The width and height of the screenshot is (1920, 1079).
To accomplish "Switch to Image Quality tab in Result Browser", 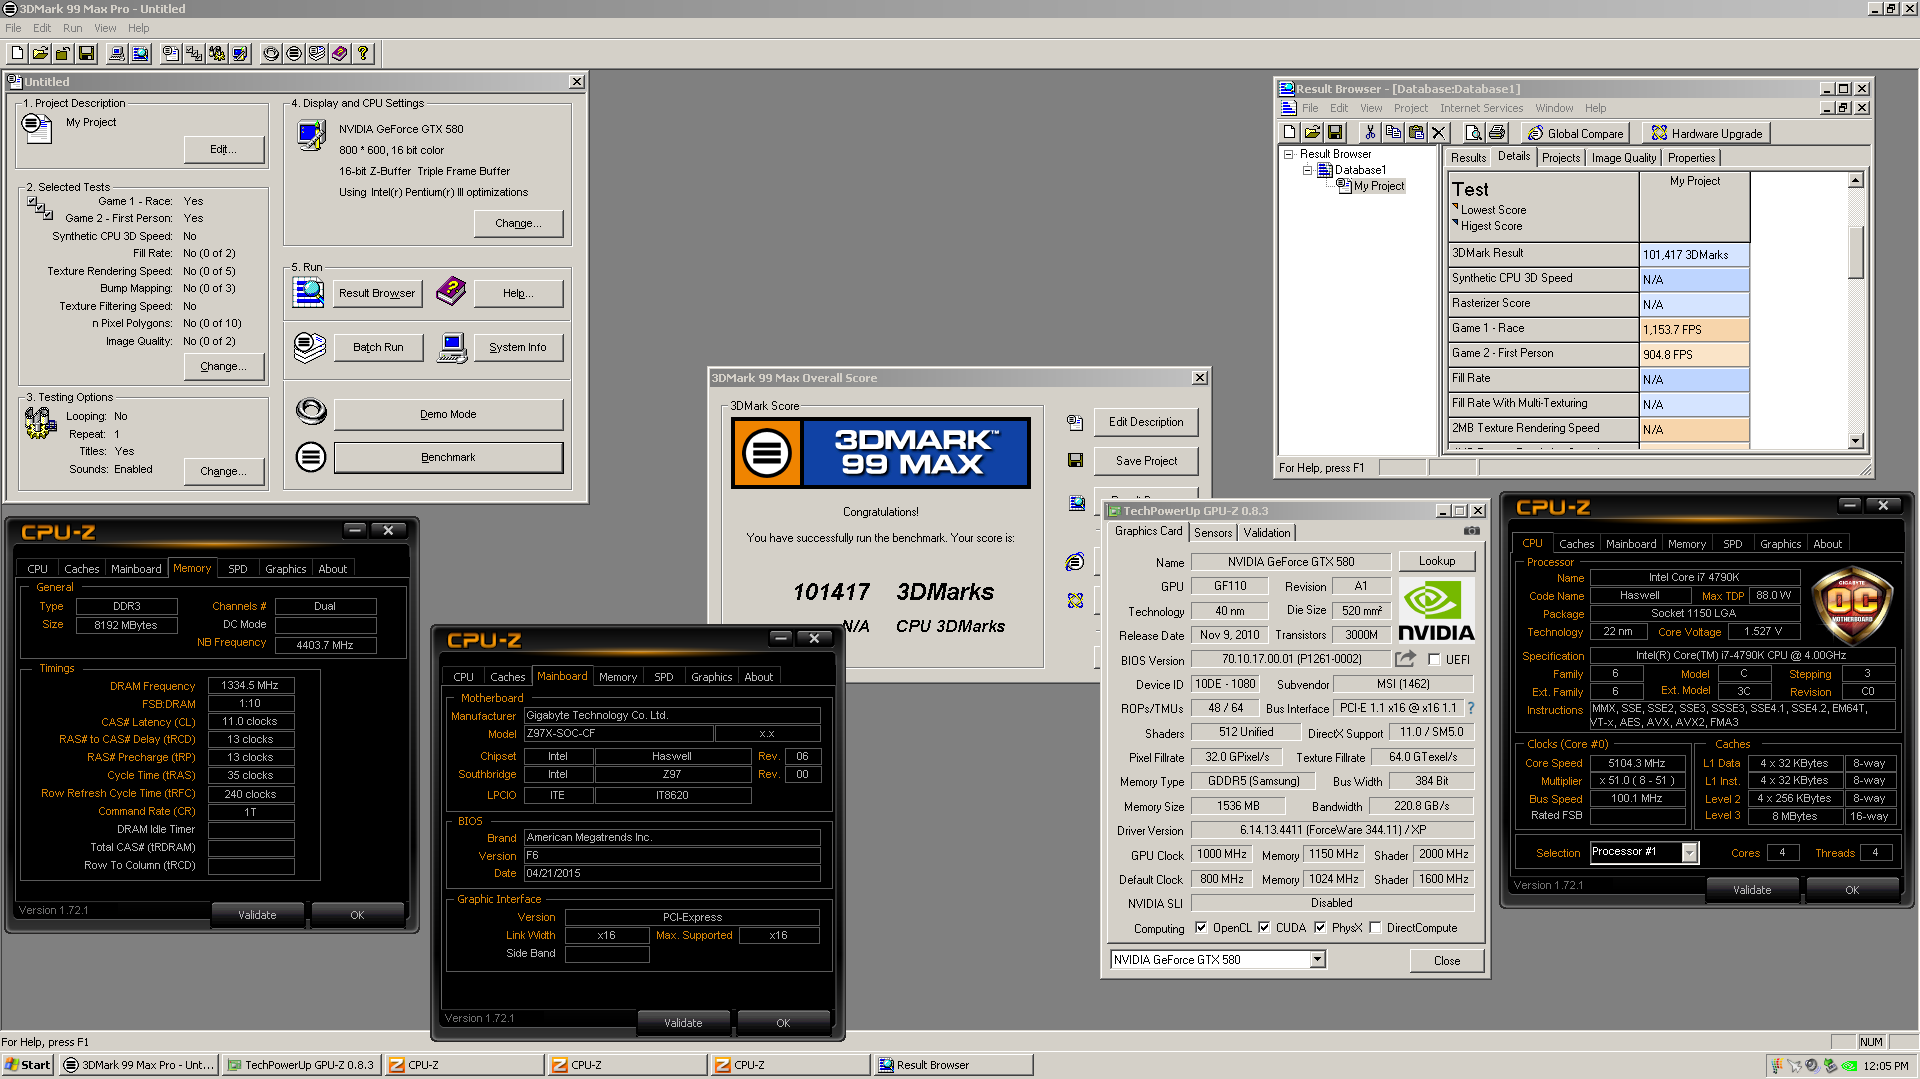I will point(1623,158).
